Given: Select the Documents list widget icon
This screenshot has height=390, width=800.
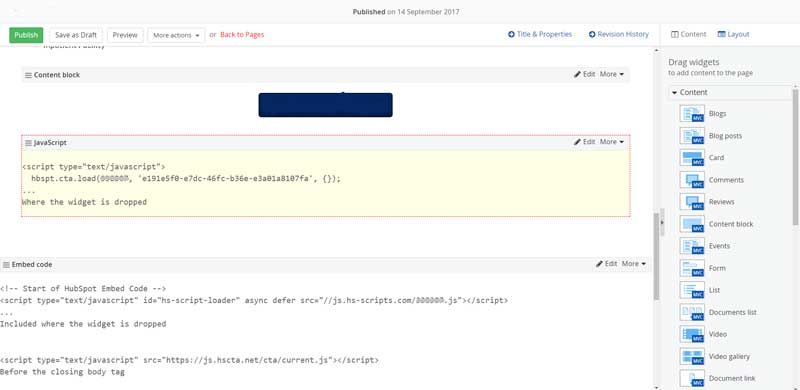Looking at the screenshot, I should point(692,312).
